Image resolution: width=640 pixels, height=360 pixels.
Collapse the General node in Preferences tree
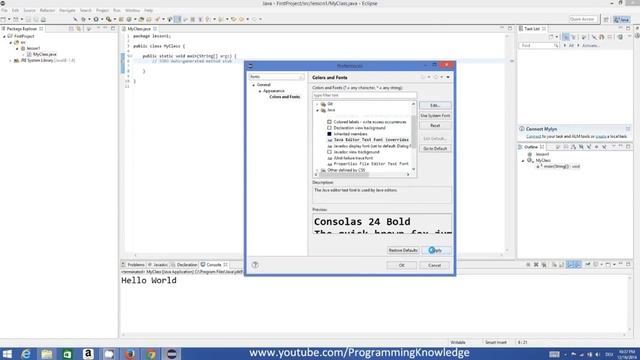coord(253,85)
